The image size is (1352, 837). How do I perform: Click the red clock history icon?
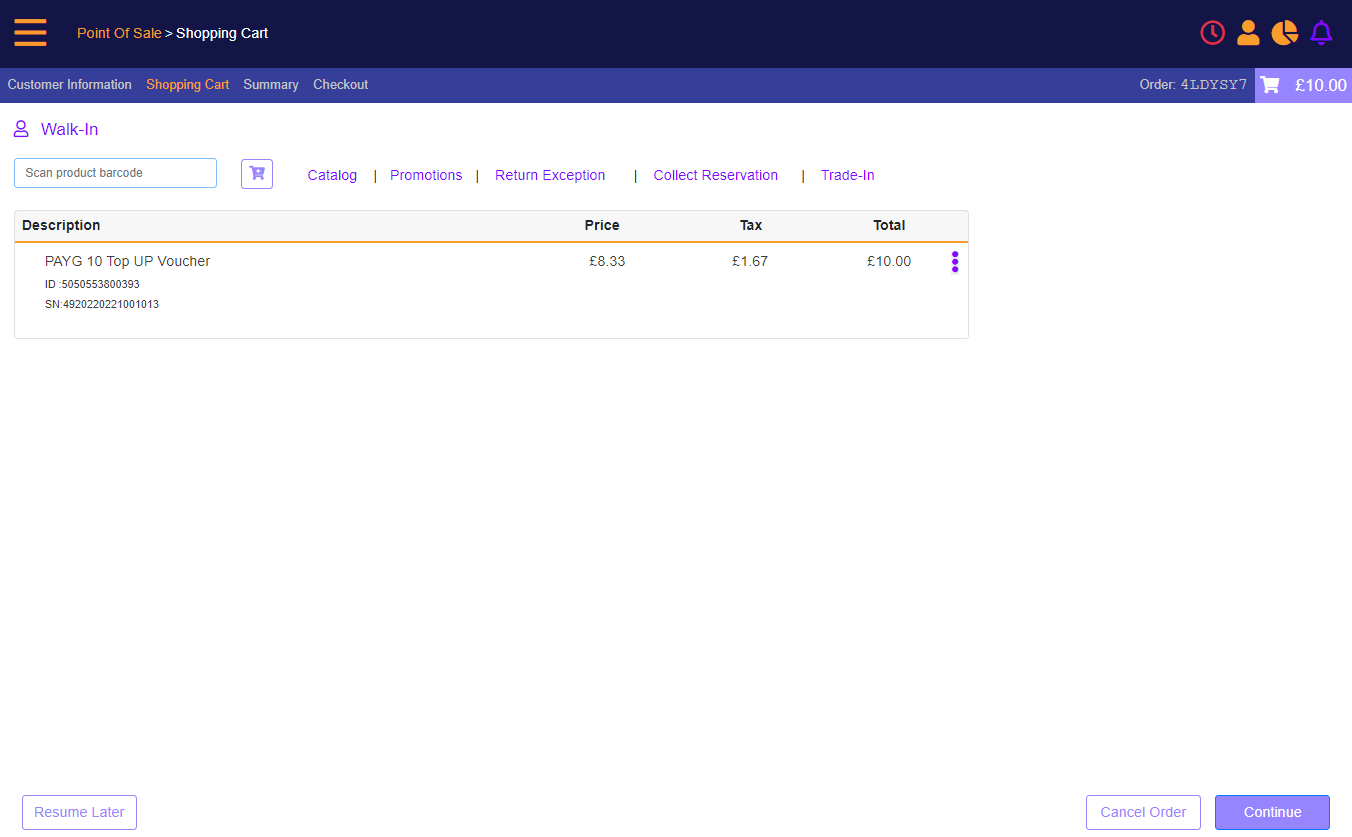pyautogui.click(x=1212, y=33)
